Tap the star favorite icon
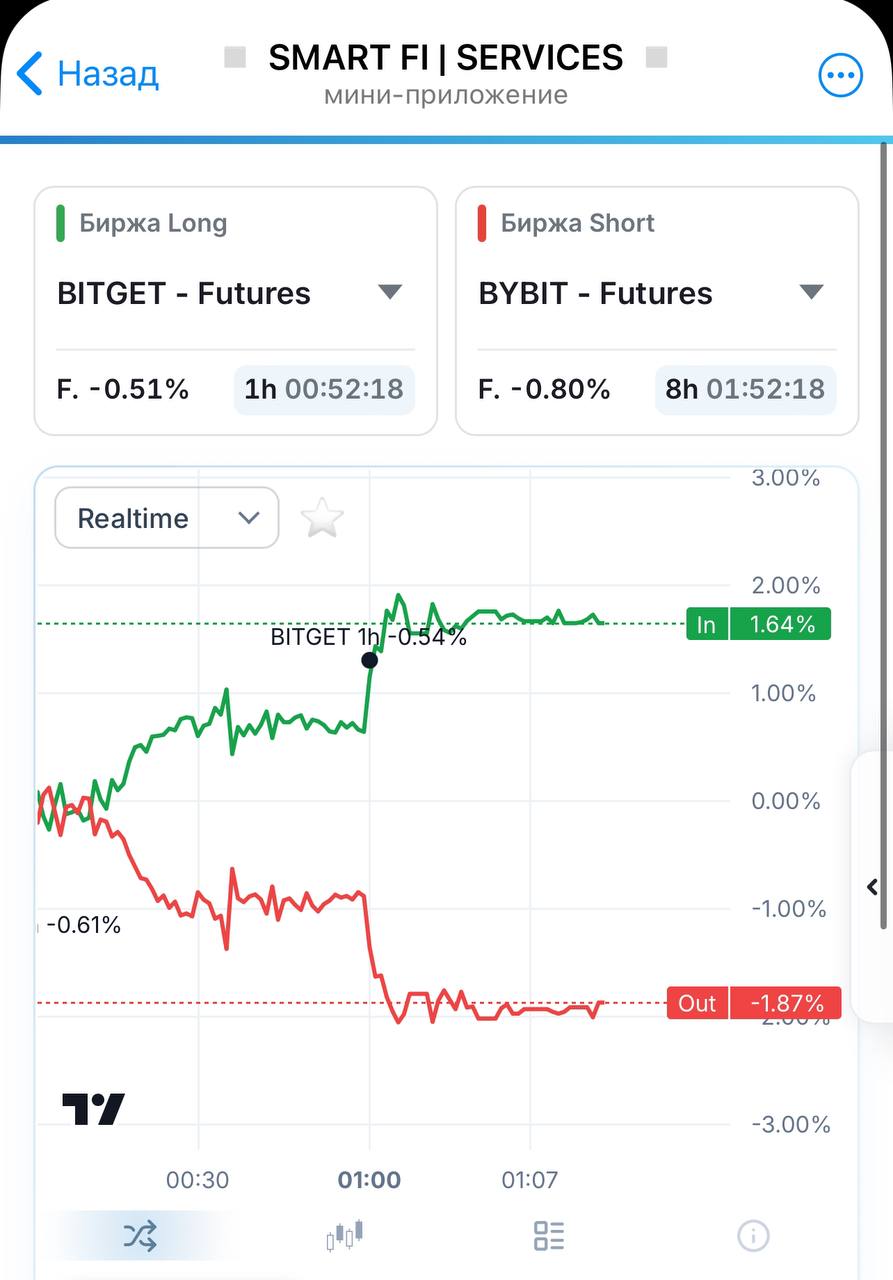 click(322, 518)
